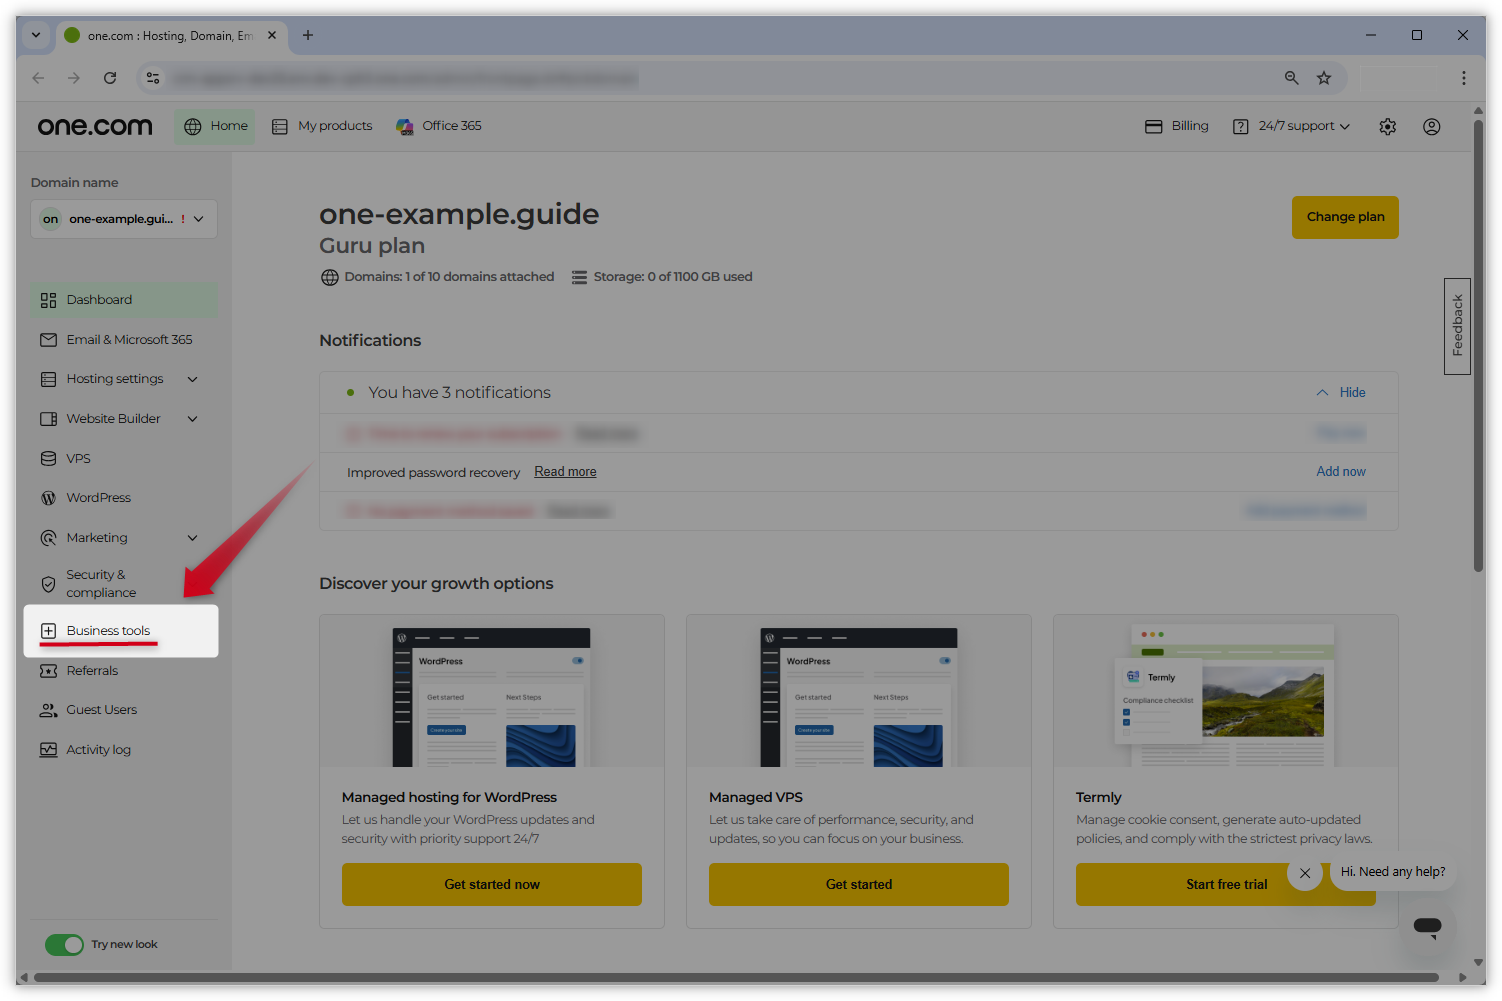The width and height of the screenshot is (1502, 1001).
Task: Bookmark this page with the star icon
Action: 1324,78
